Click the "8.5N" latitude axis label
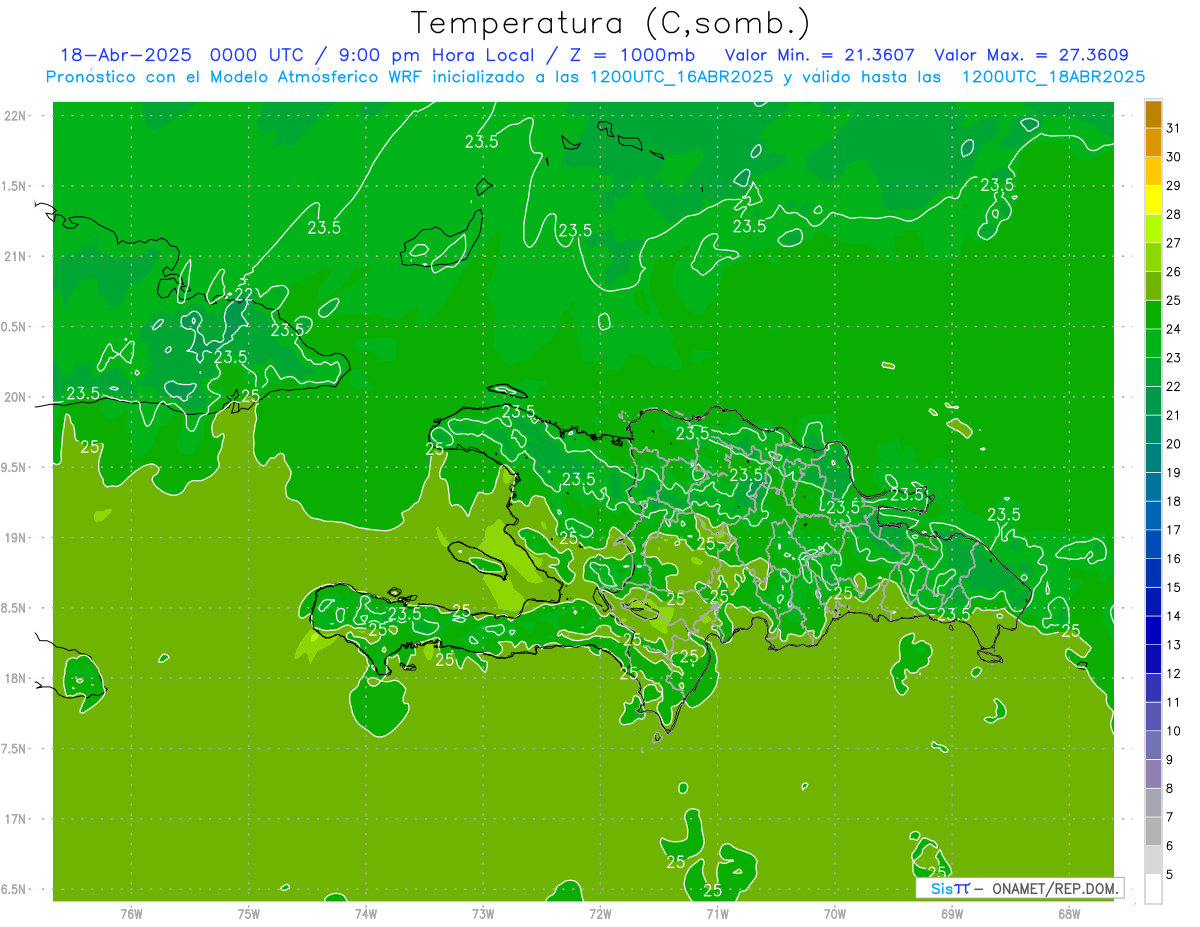1200x927 pixels. click(x=15, y=608)
